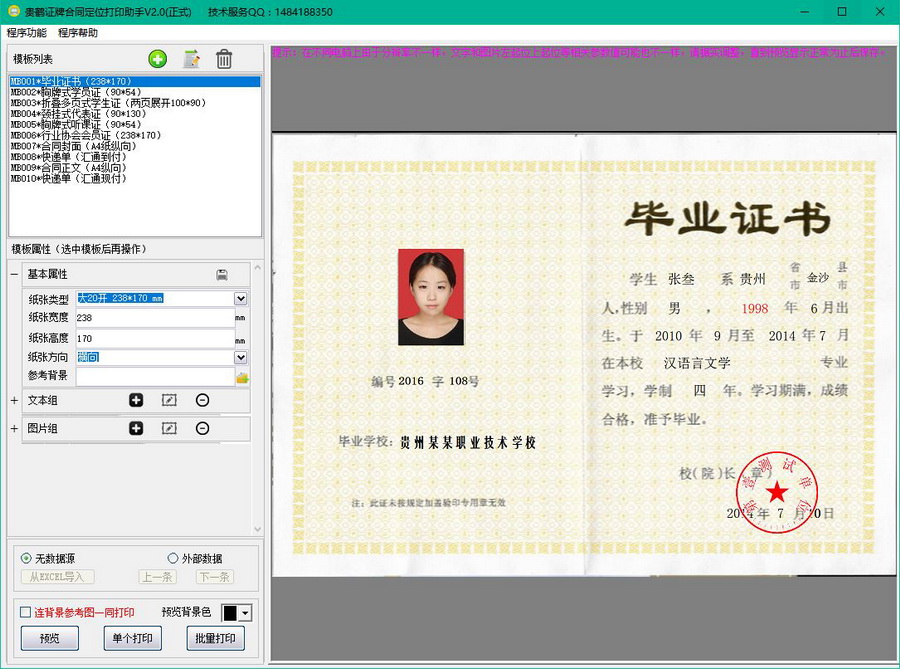Click 纸张宽度 input field showing 238

[x=156, y=317]
